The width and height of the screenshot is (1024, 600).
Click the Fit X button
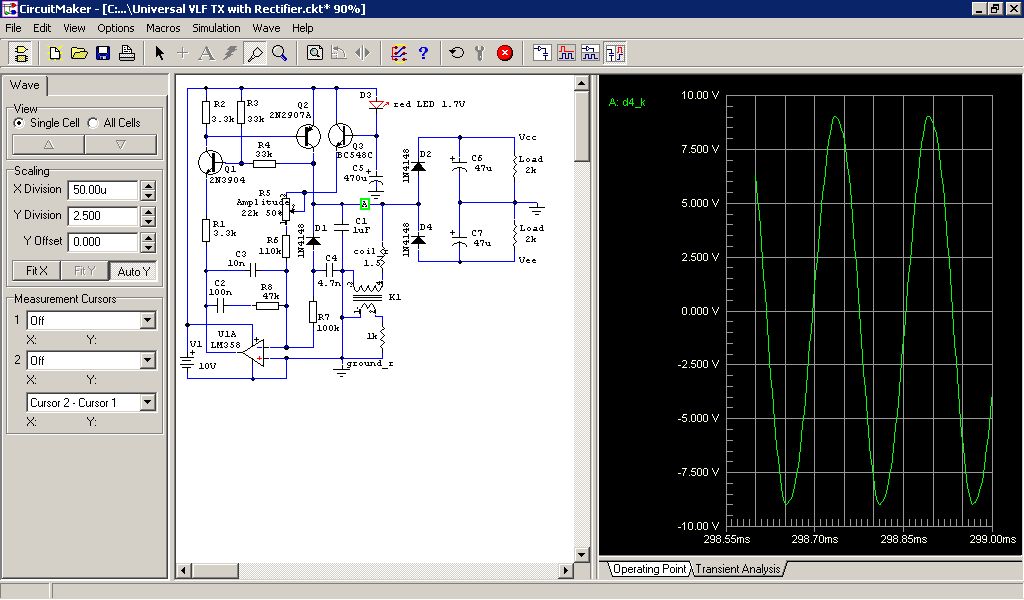pyautogui.click(x=38, y=271)
